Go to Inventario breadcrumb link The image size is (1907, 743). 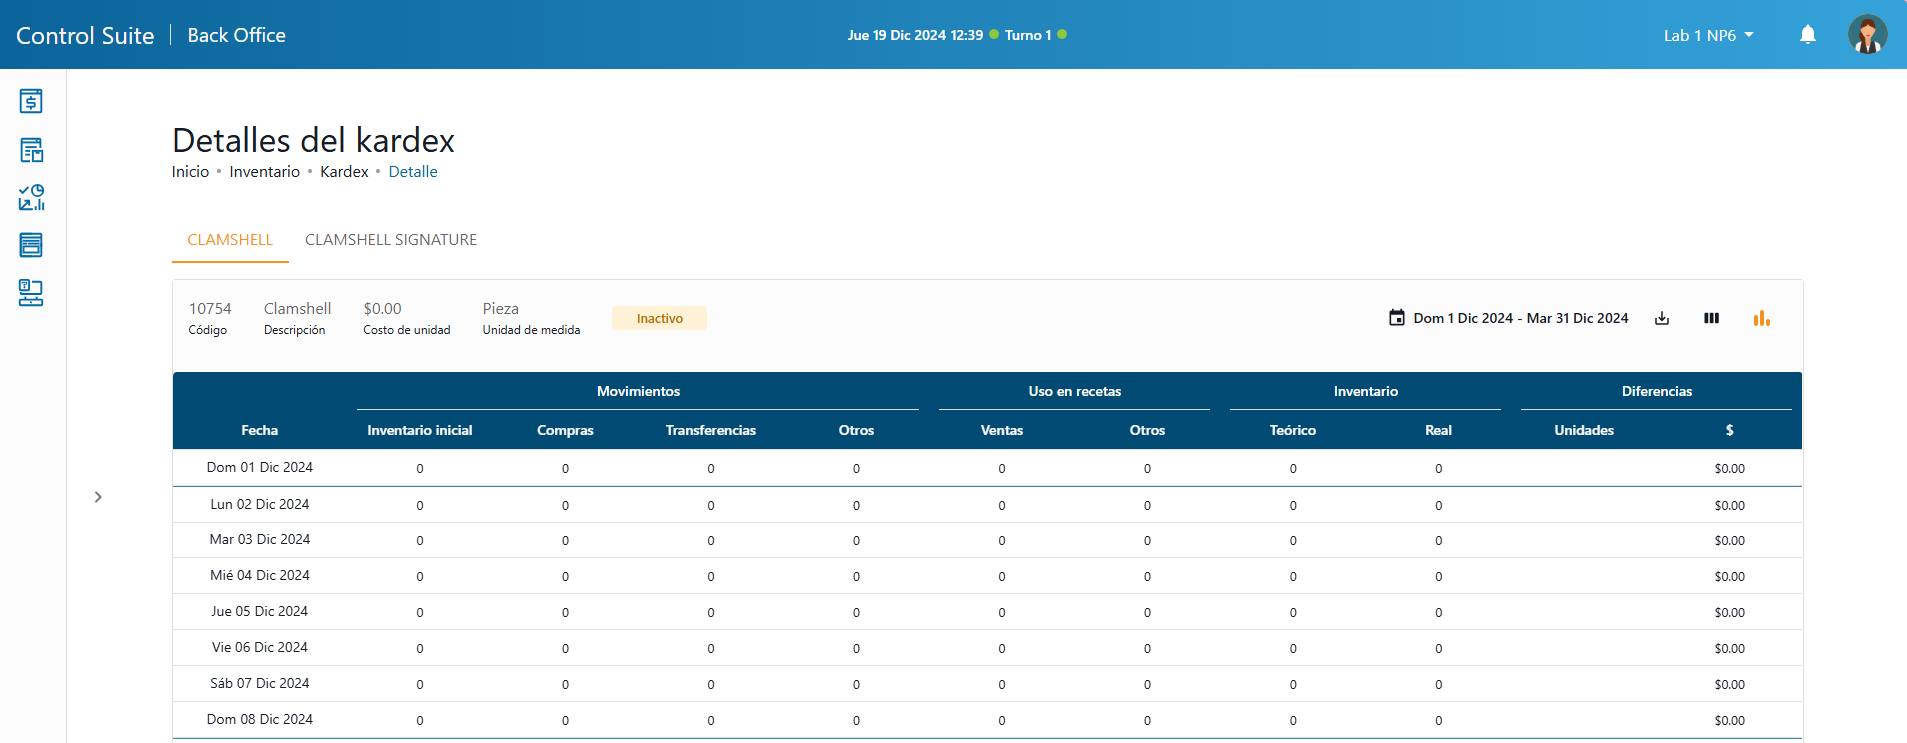tap(264, 172)
